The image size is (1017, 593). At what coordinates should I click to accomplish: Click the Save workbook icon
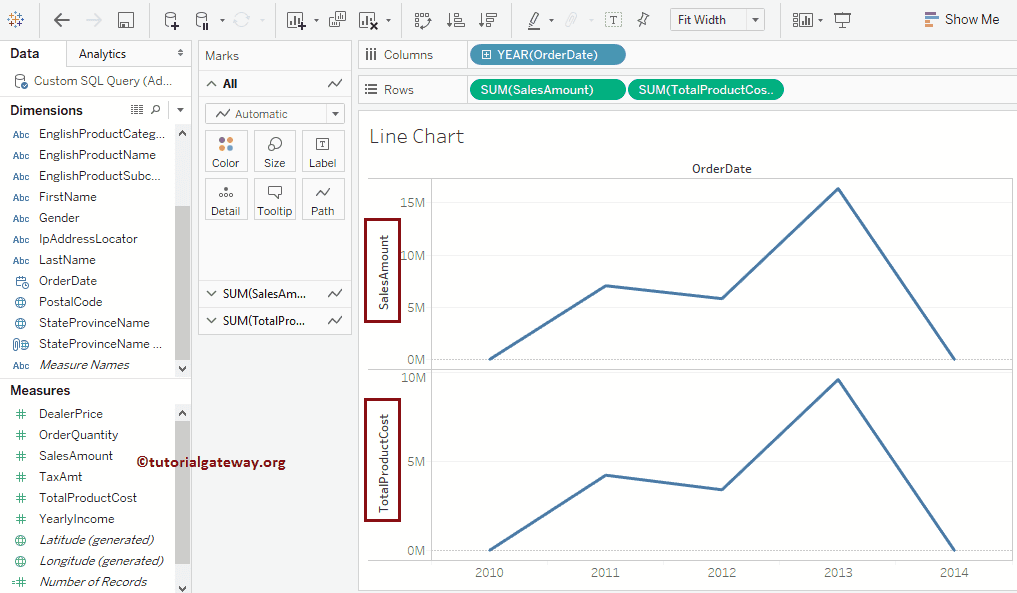126,20
